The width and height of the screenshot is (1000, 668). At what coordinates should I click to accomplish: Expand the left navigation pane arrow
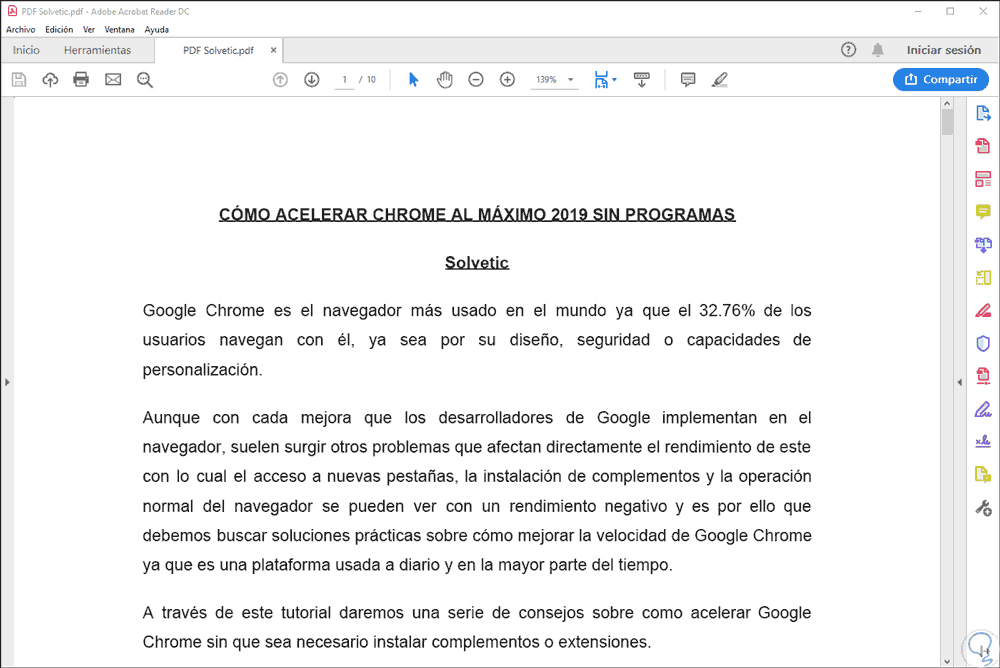(x=7, y=382)
